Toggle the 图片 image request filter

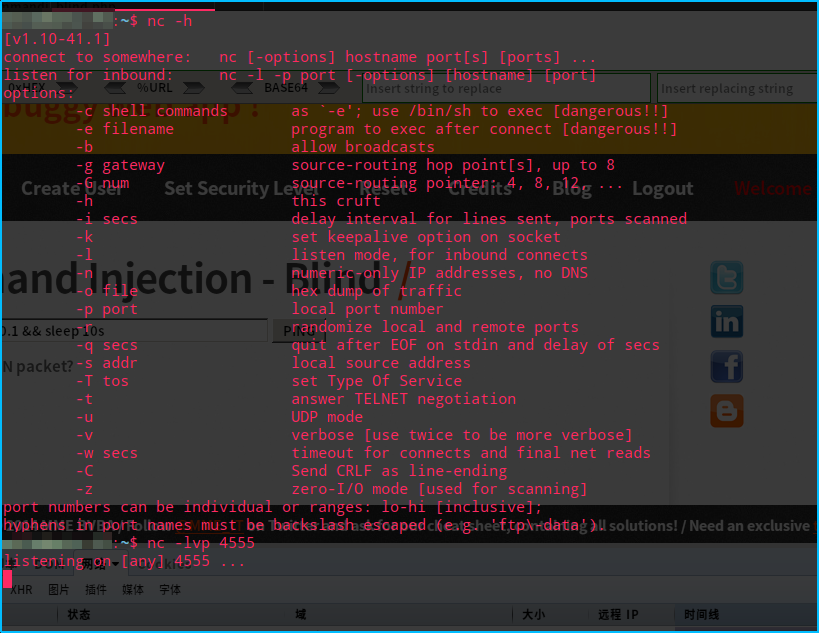coord(56,589)
